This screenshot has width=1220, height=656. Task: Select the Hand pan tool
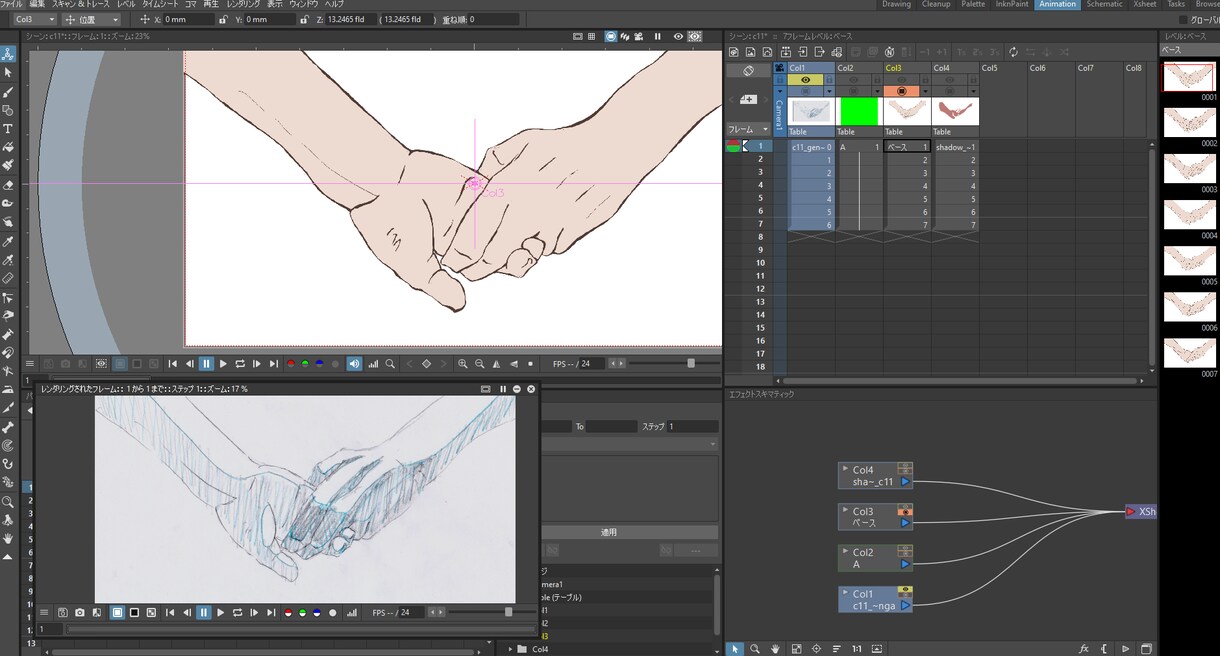coord(8,538)
